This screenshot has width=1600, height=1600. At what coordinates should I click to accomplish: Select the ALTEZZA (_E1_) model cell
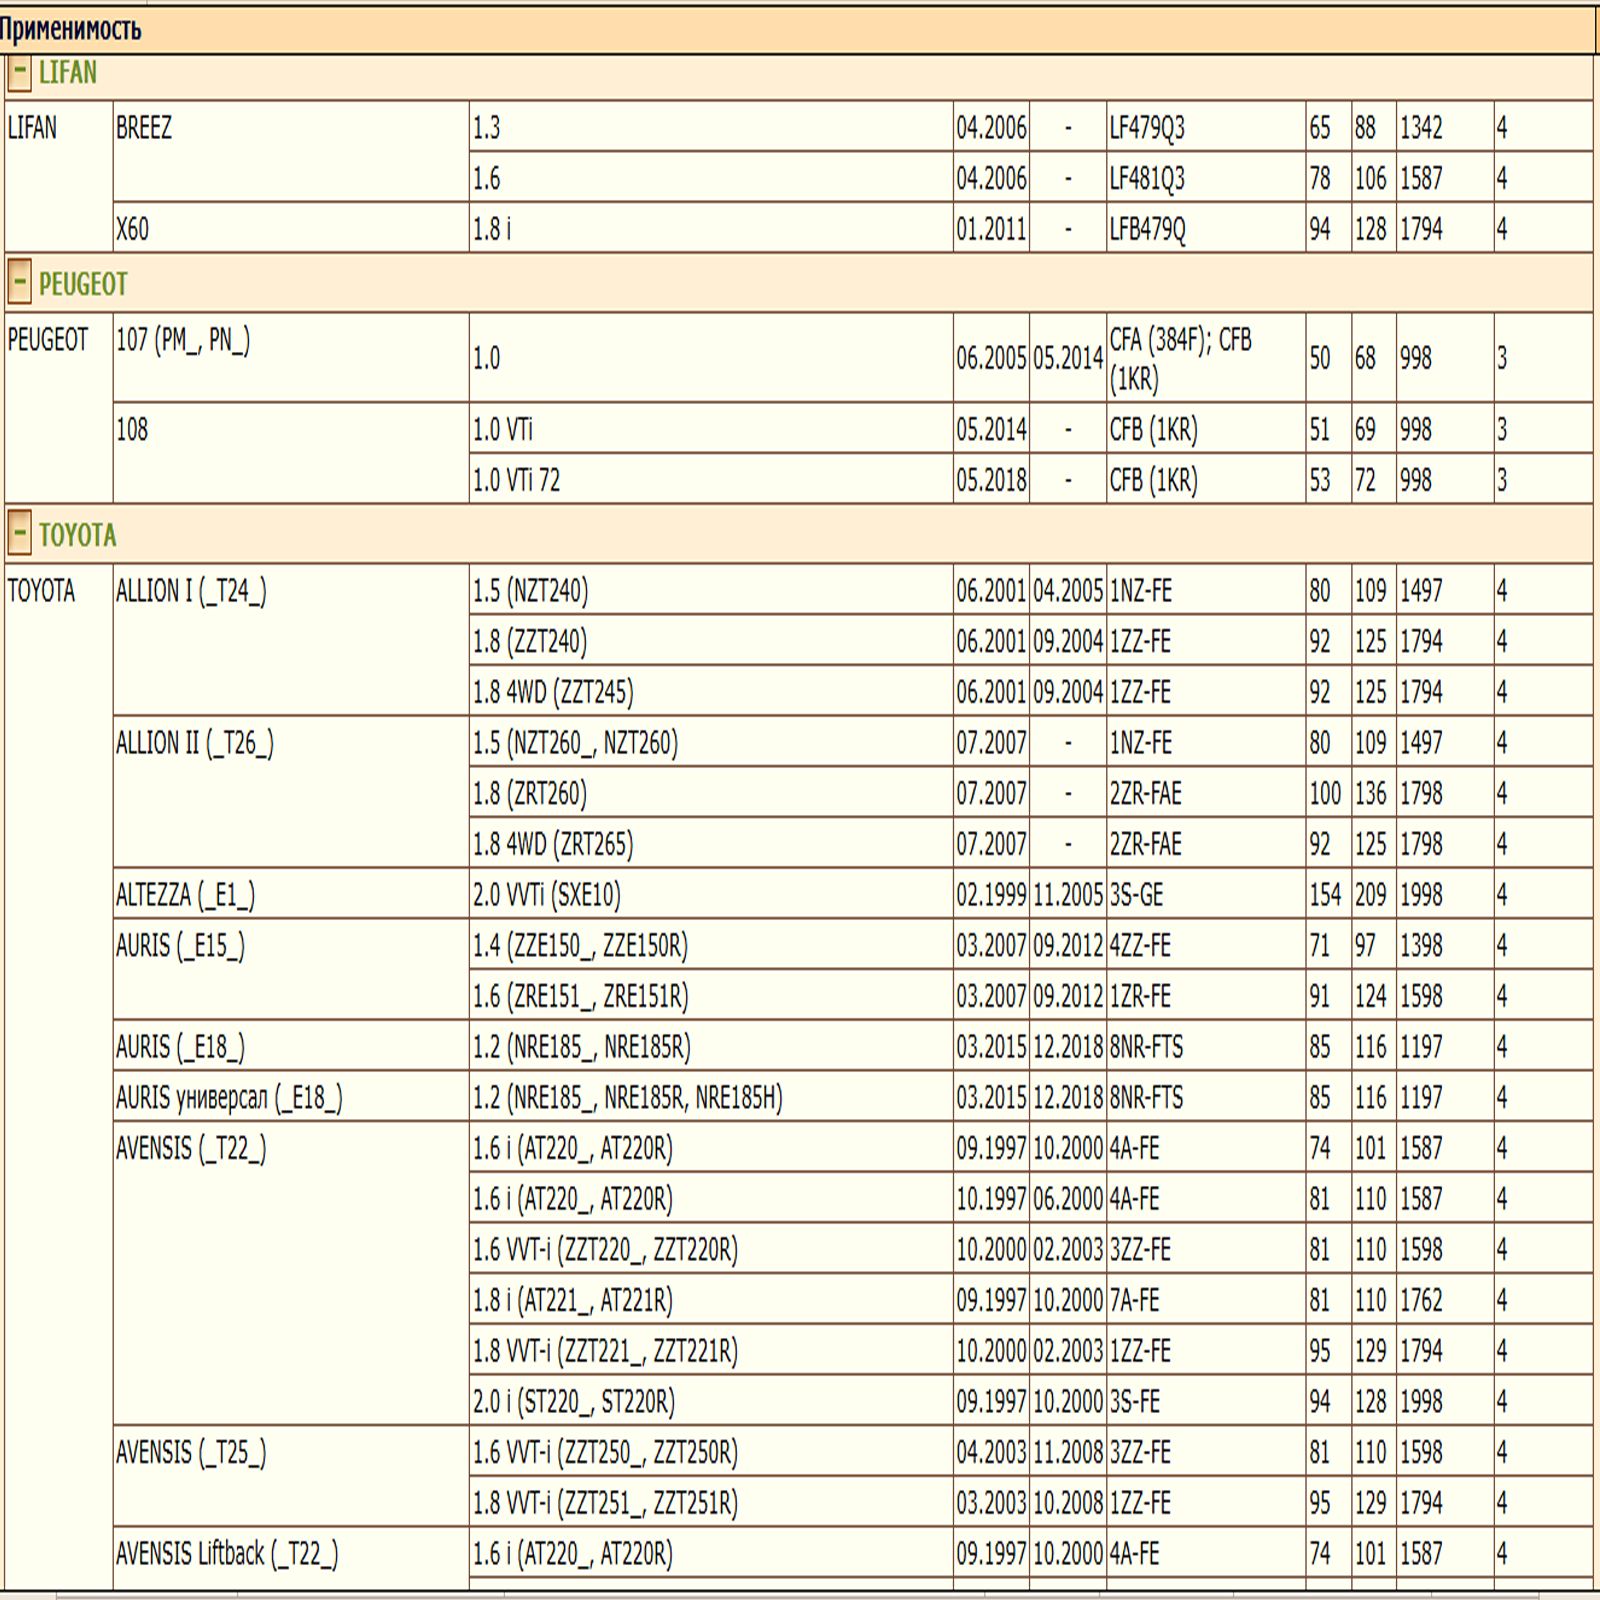tap(185, 895)
